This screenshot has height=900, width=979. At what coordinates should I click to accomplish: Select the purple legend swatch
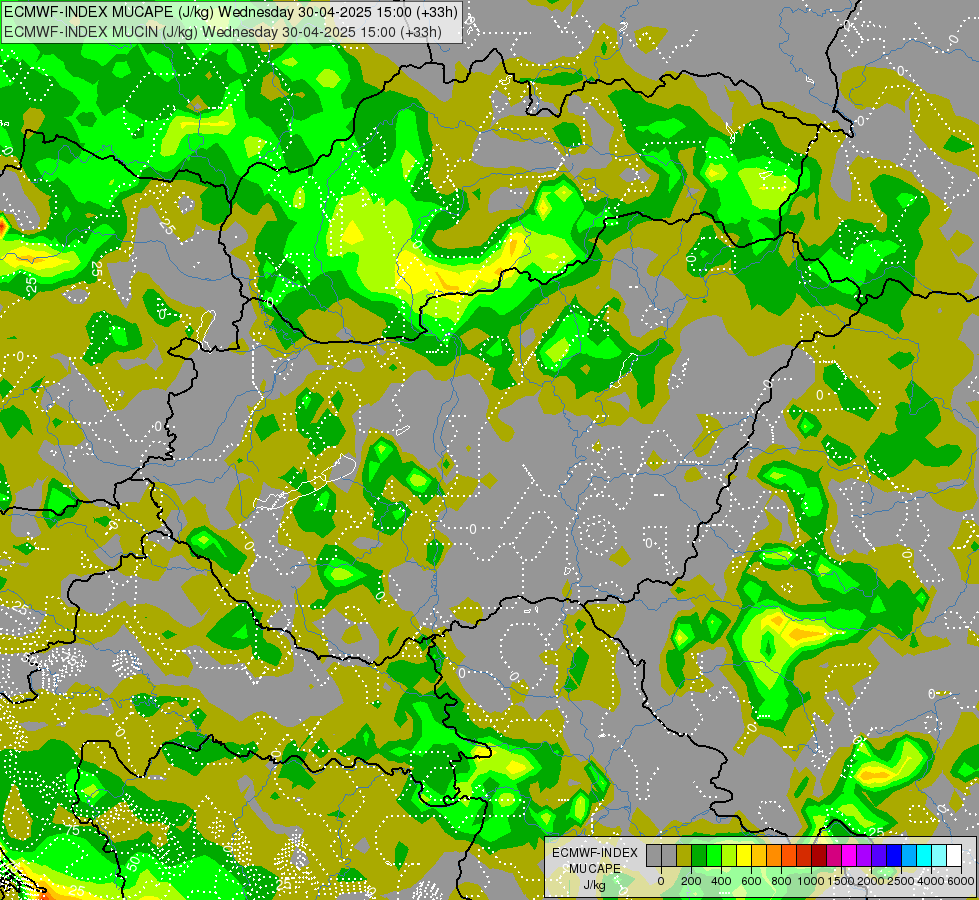865,855
